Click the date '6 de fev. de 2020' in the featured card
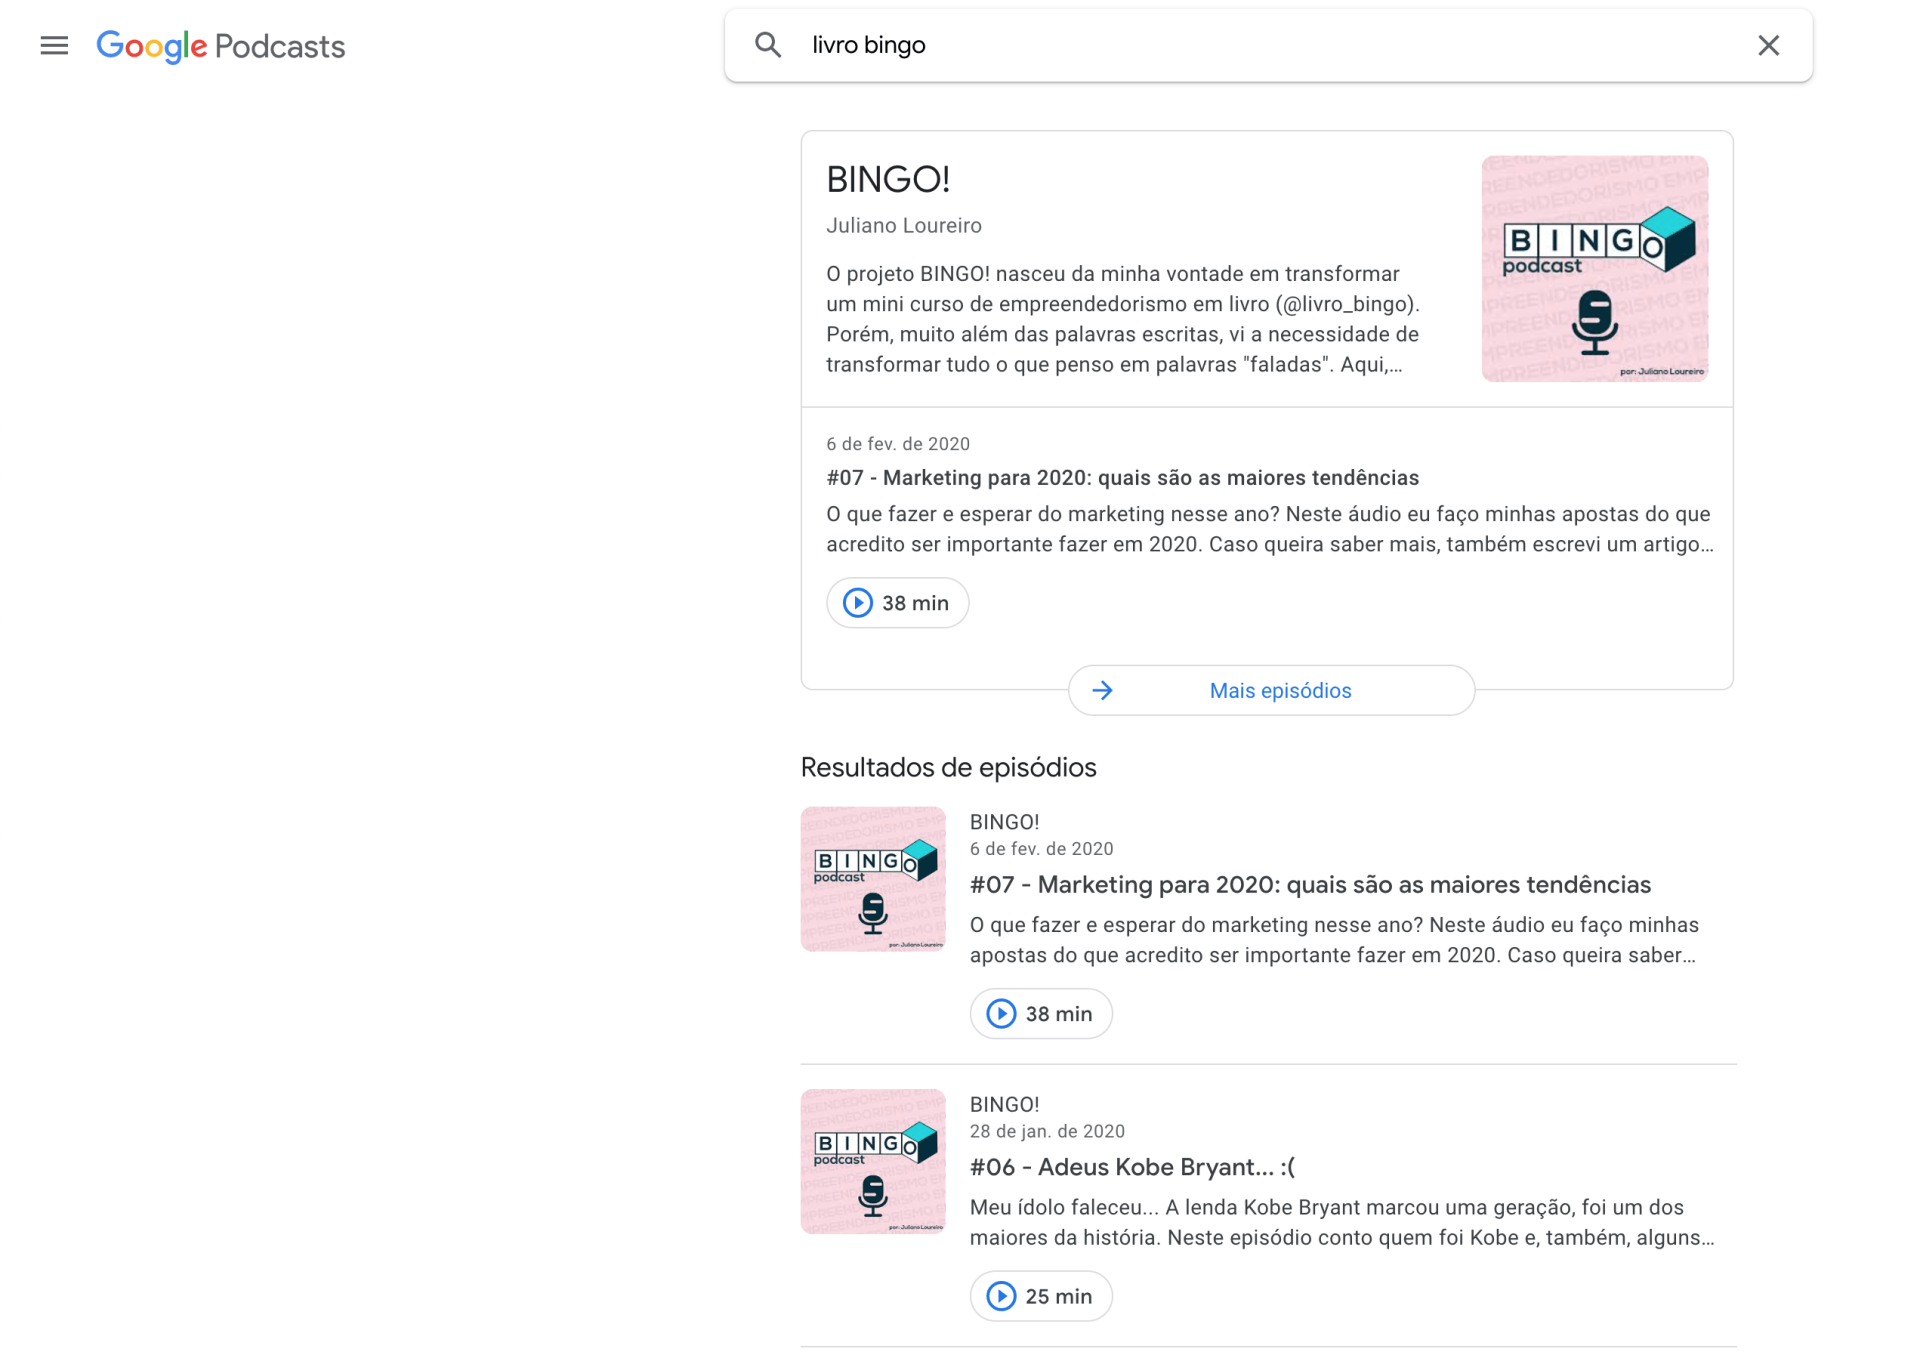 (898, 444)
